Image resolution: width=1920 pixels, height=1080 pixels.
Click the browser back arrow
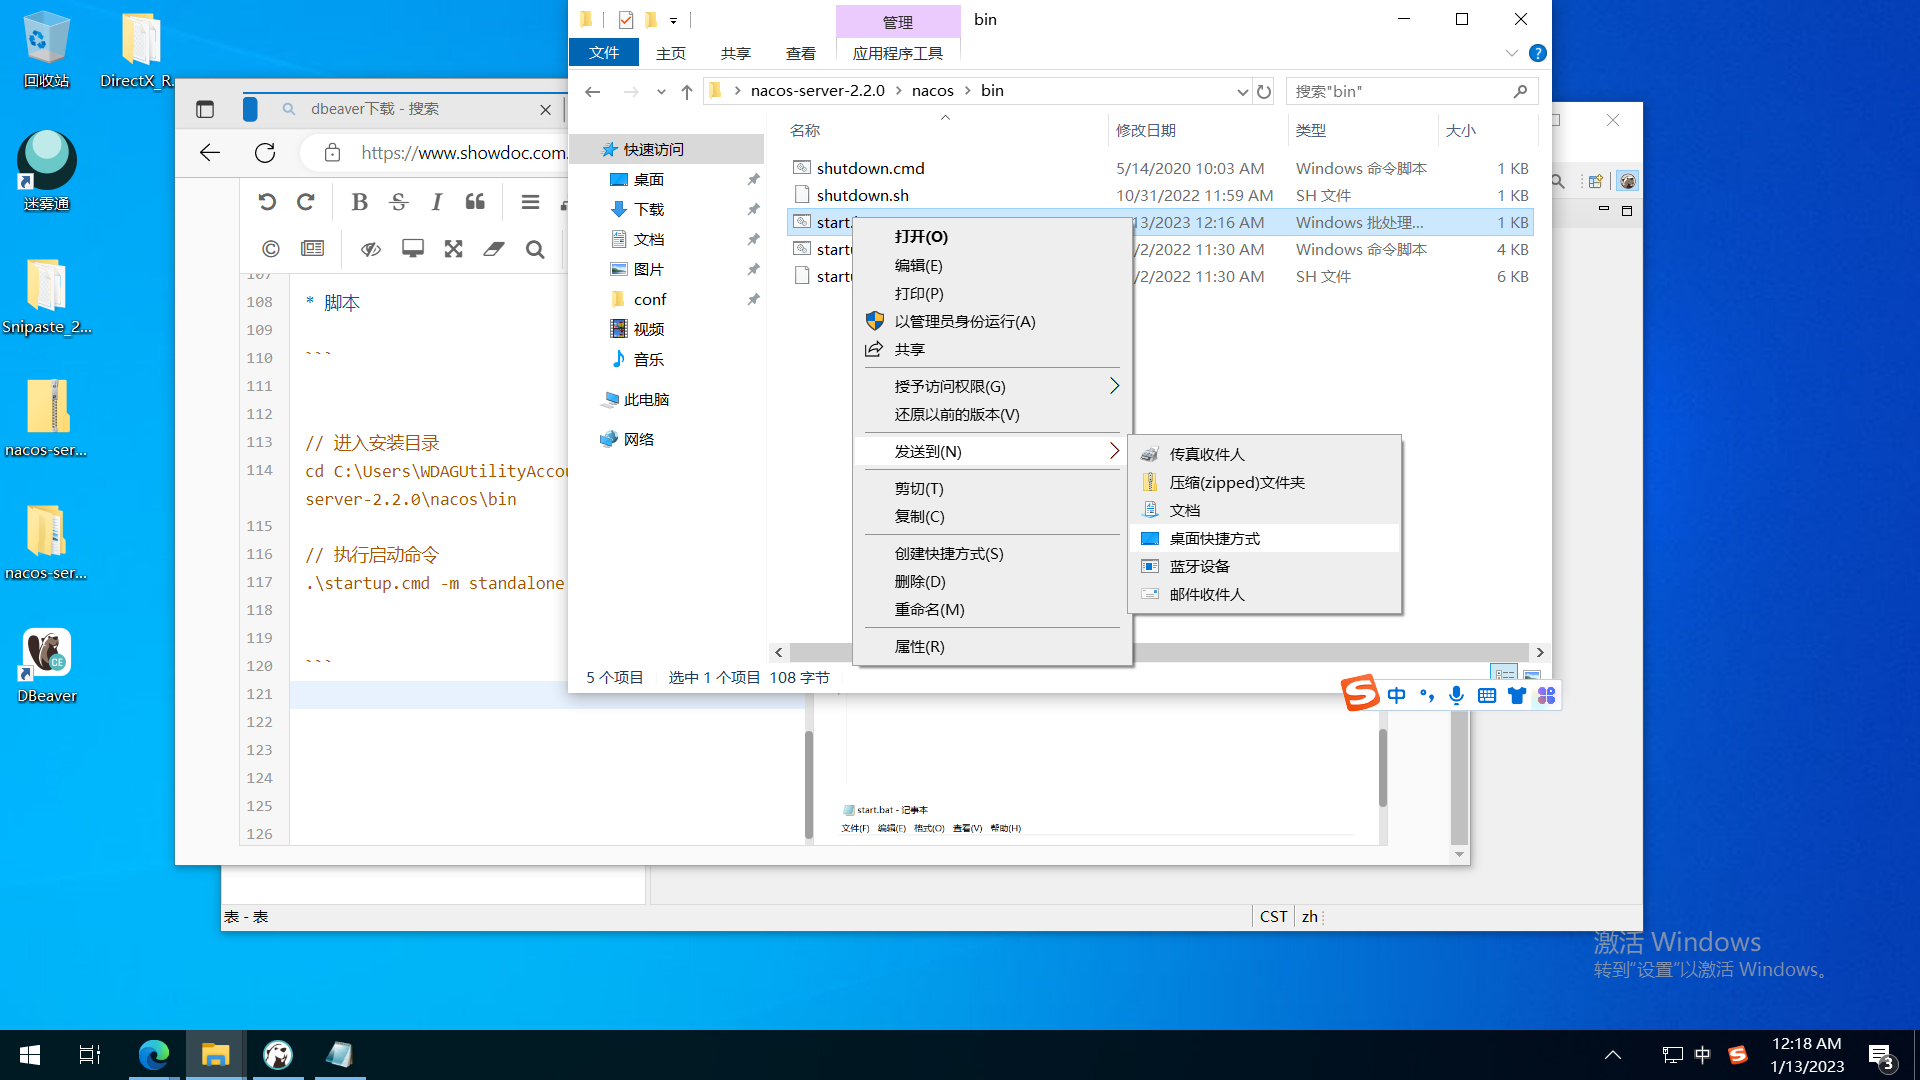pyautogui.click(x=210, y=152)
